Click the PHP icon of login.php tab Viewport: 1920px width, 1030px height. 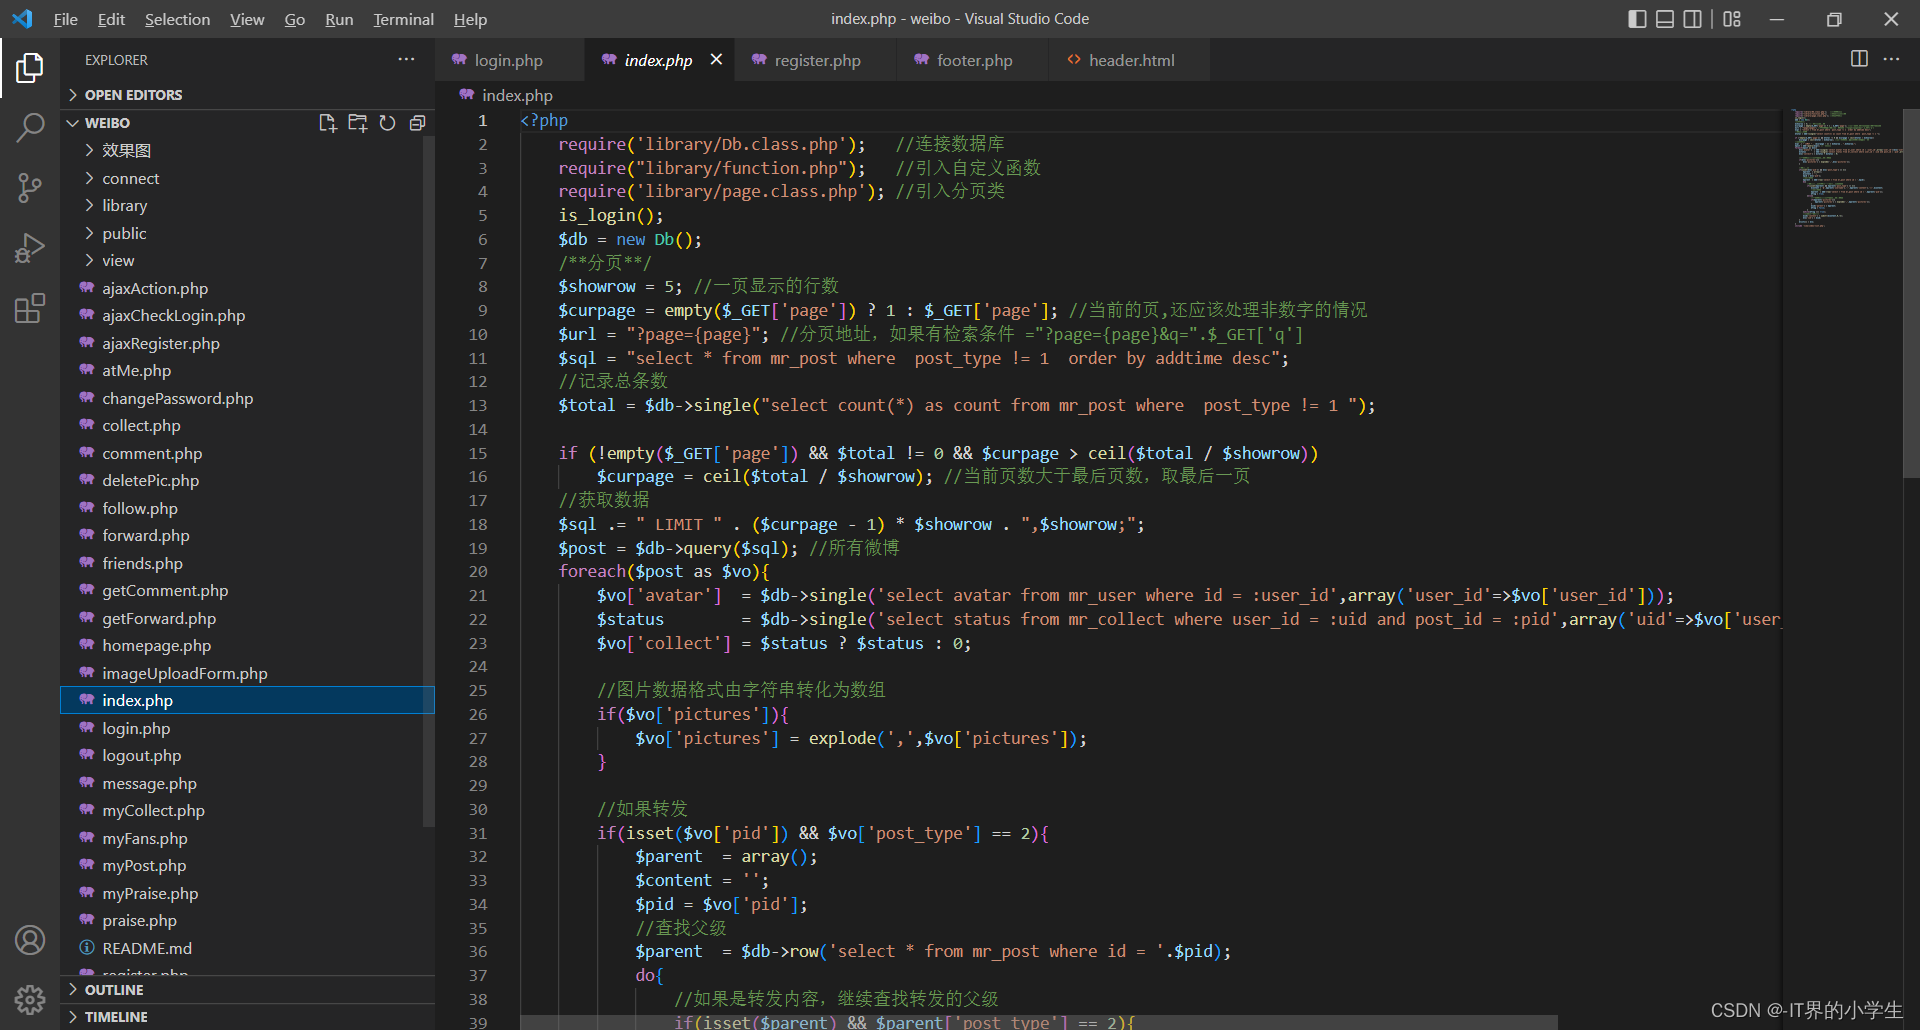[459, 60]
